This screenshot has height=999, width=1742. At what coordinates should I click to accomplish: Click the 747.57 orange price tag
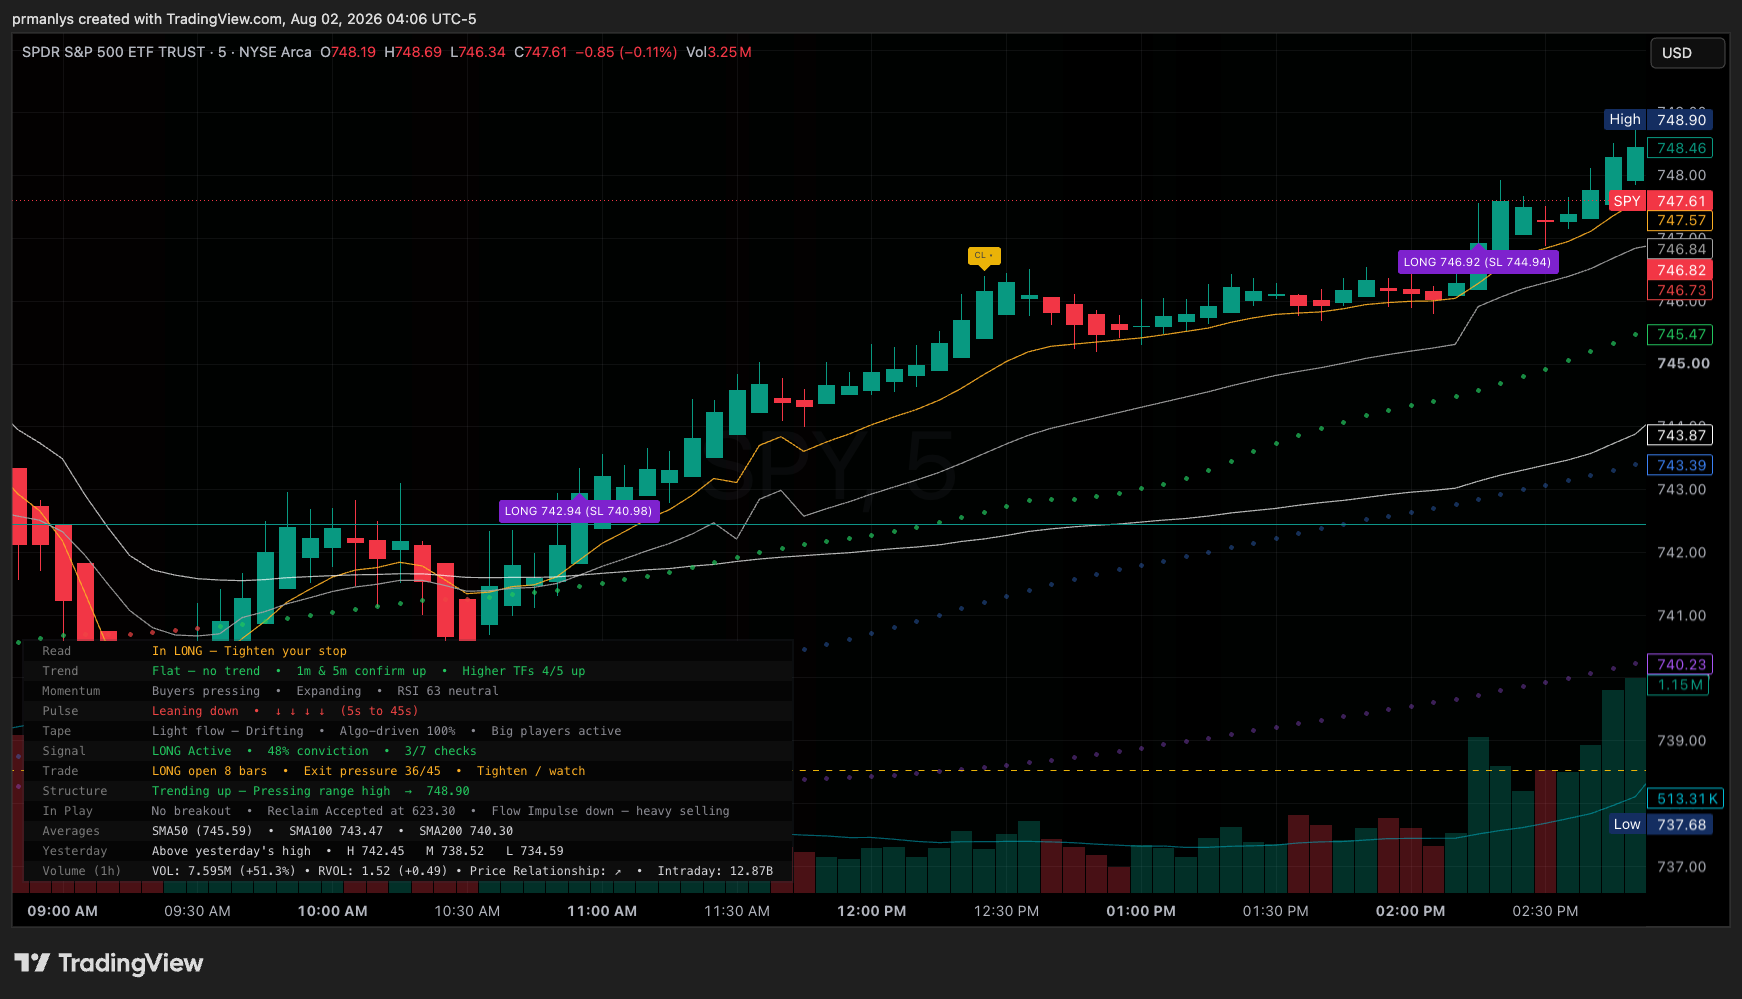(1680, 220)
